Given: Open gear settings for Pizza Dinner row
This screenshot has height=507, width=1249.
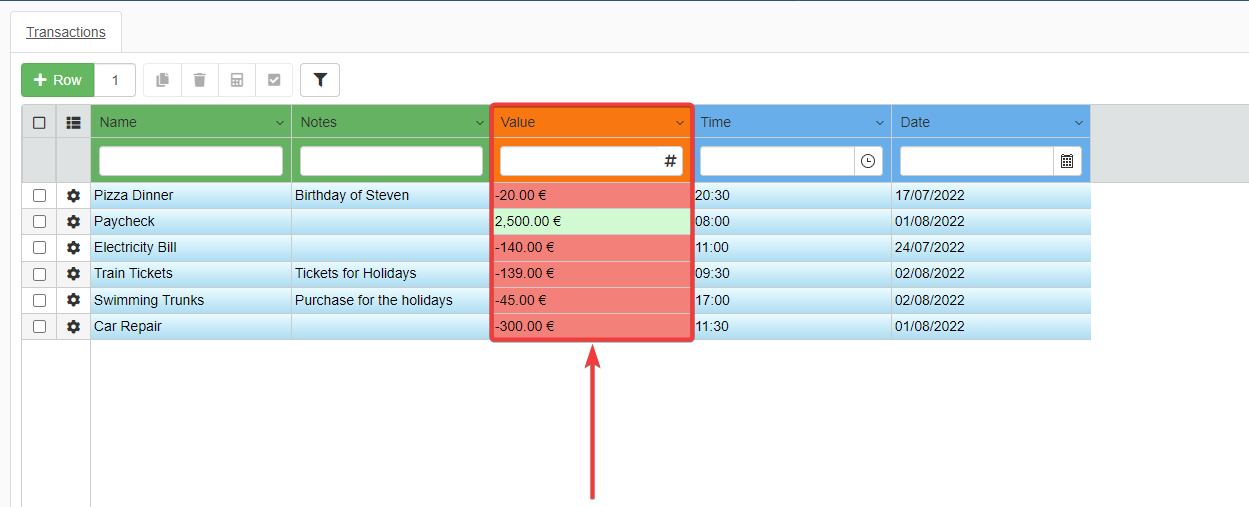Looking at the screenshot, I should click(x=73, y=196).
